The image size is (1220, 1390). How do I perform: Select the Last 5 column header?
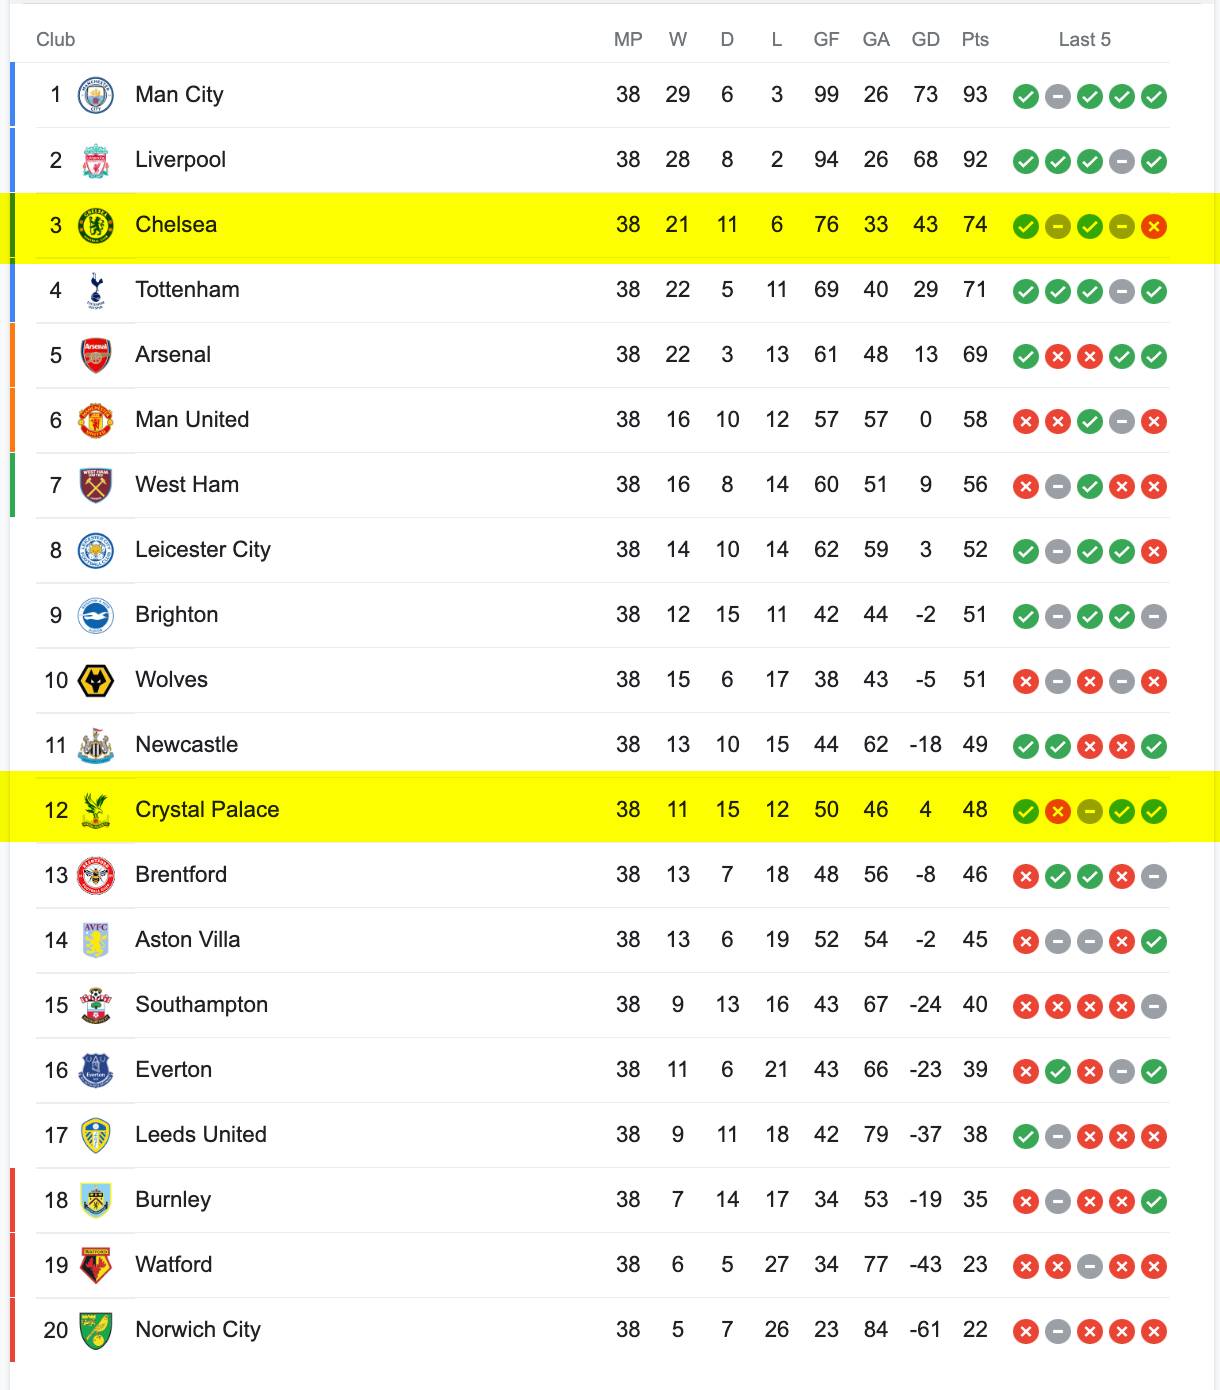[x=1085, y=39]
